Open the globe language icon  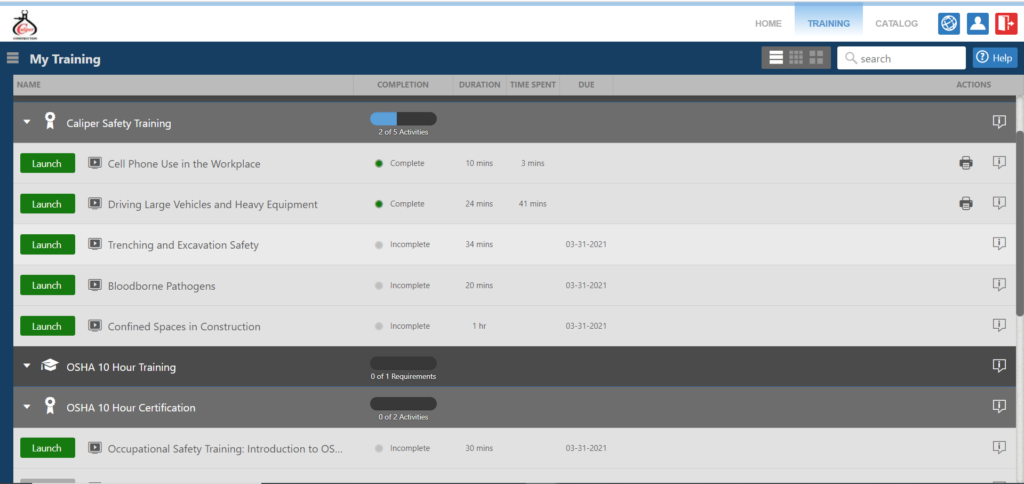point(948,24)
